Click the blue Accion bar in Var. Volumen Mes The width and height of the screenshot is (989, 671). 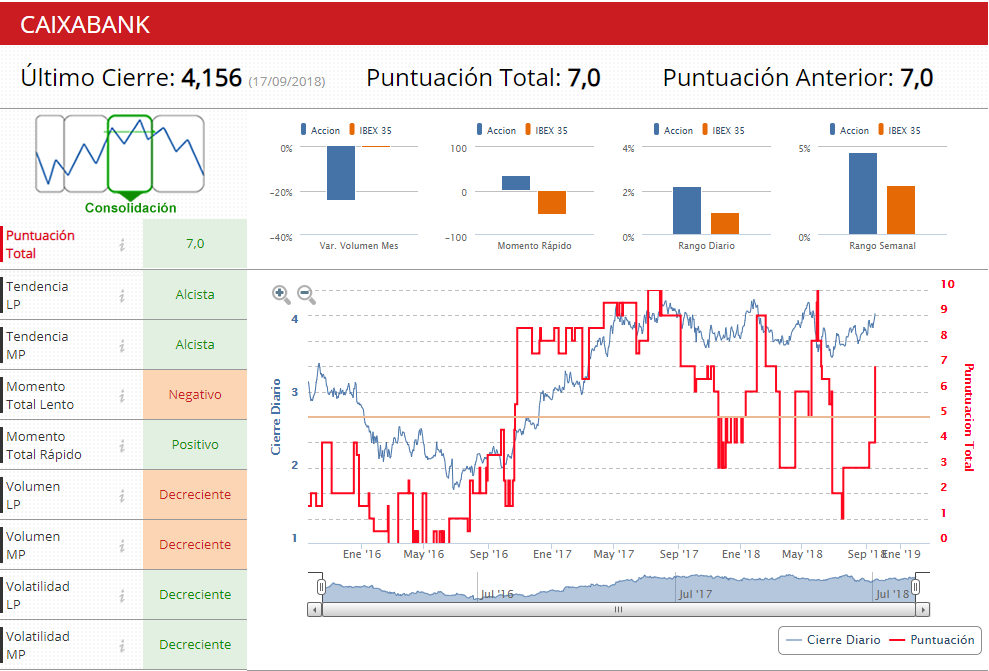(341, 173)
